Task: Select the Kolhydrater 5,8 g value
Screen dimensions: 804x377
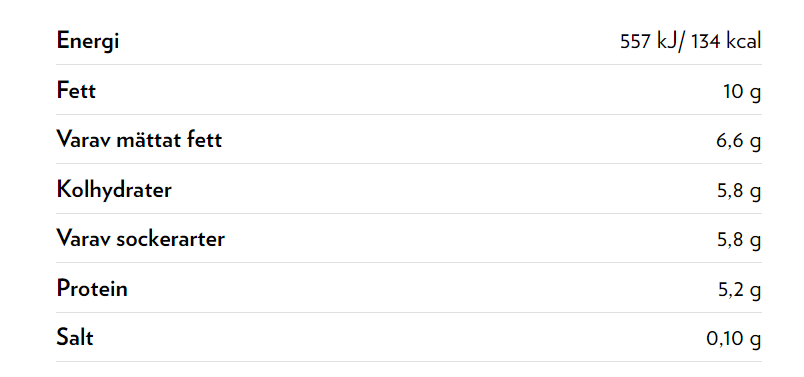Action: 739,191
